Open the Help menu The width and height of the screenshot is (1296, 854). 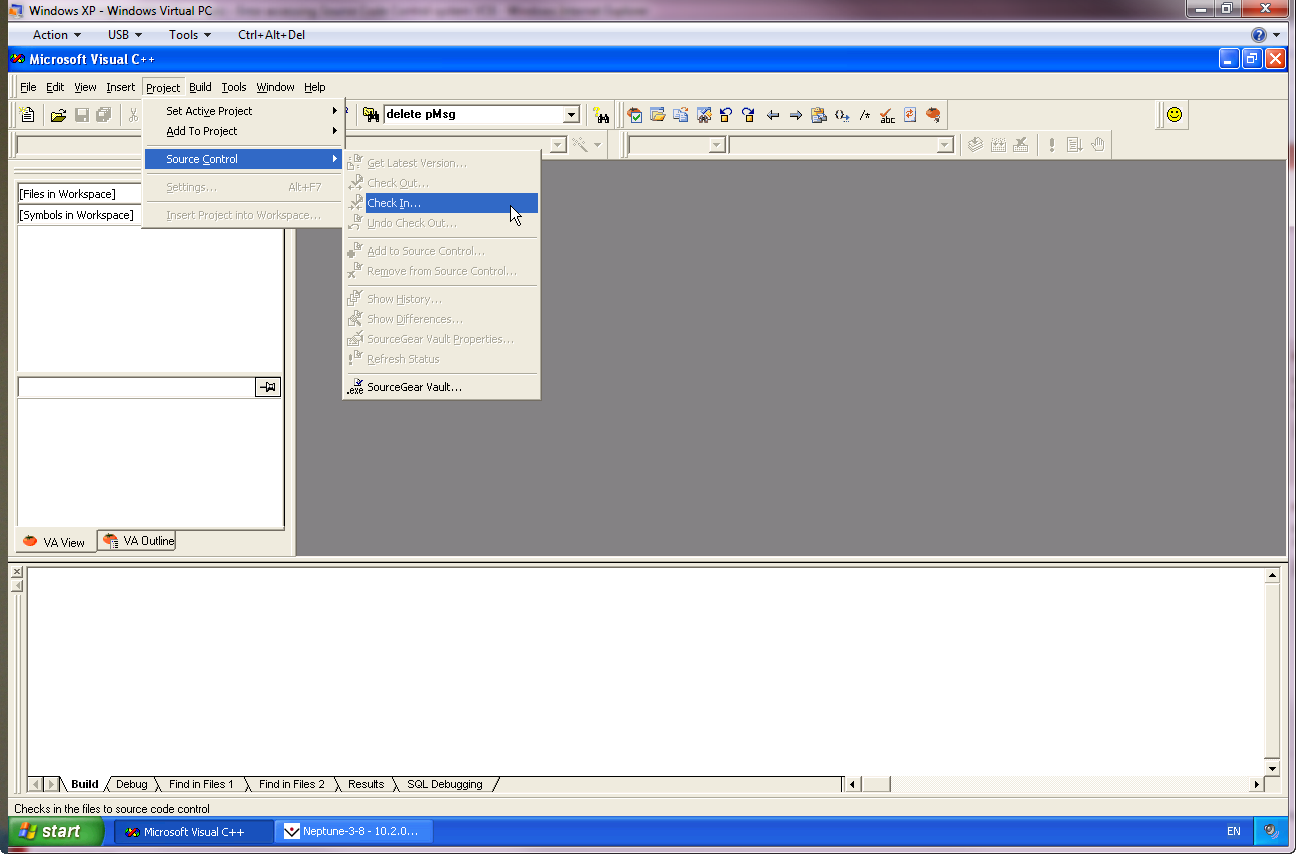[315, 87]
